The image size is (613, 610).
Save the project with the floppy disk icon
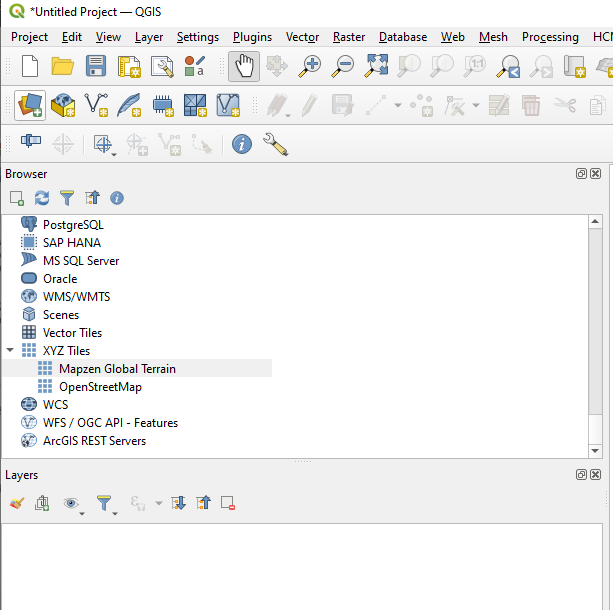(96, 67)
